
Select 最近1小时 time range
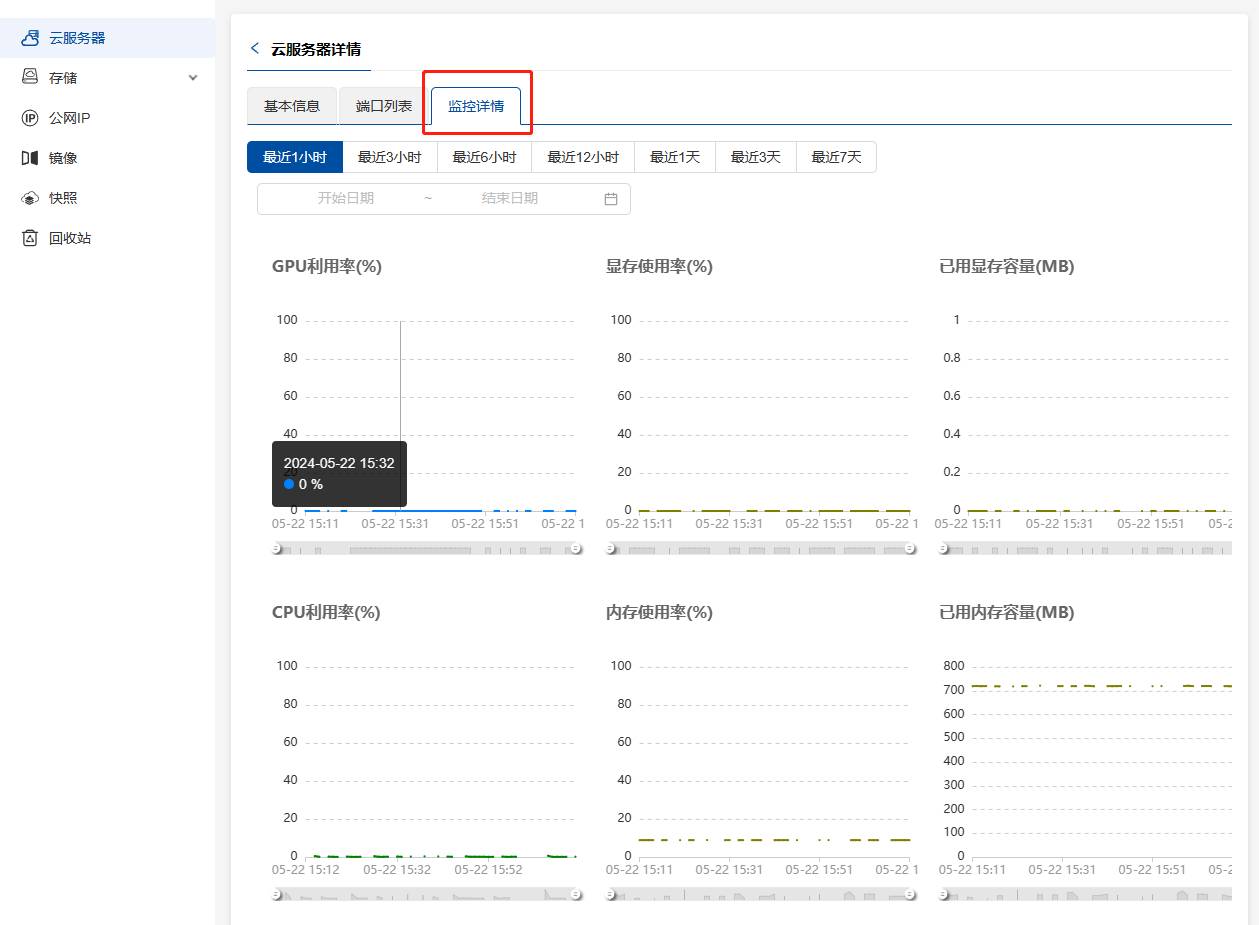[295, 157]
